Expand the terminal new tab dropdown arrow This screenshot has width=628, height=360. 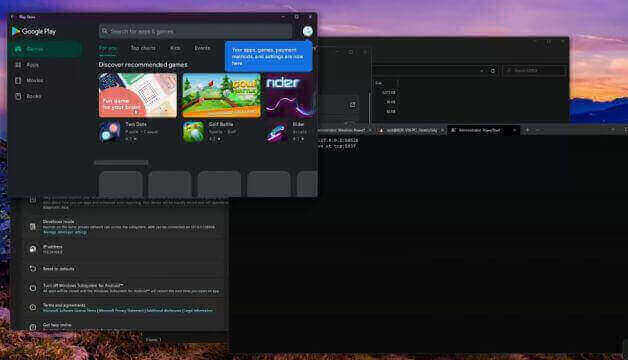coord(537,130)
